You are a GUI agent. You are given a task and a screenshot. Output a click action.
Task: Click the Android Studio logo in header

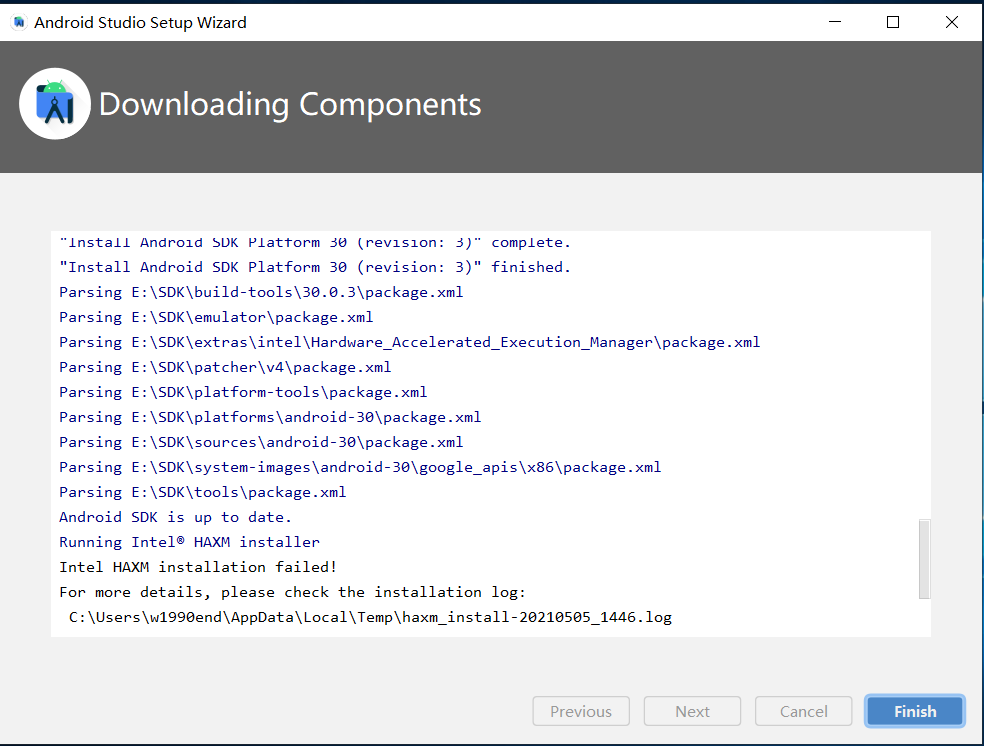[55, 104]
